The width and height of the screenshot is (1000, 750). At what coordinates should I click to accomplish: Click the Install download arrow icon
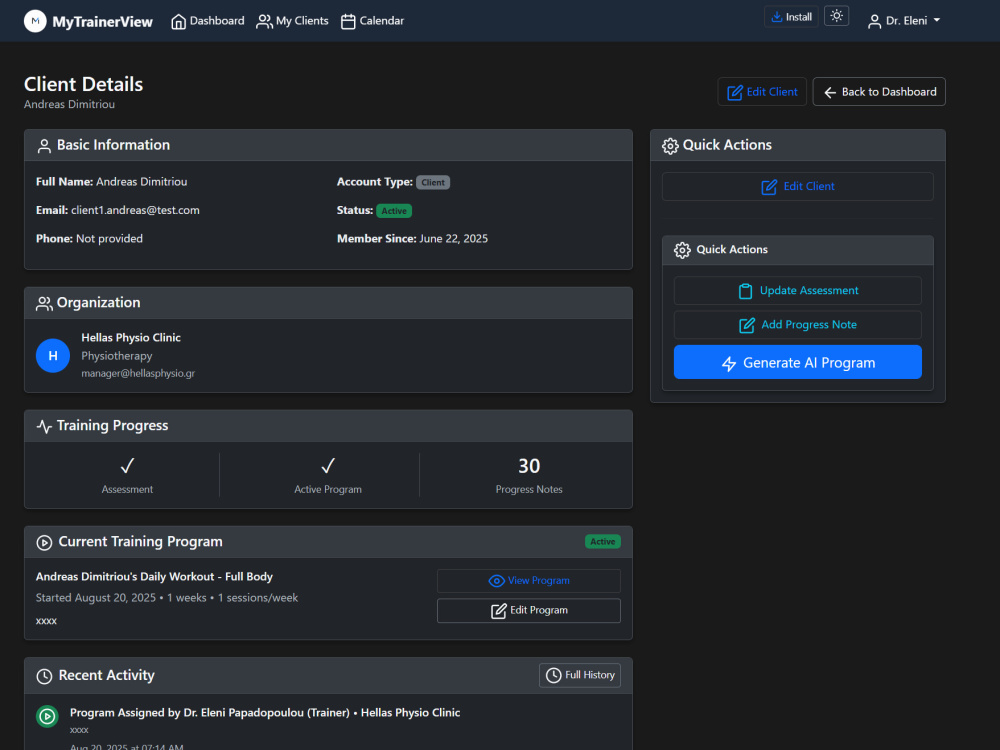777,17
